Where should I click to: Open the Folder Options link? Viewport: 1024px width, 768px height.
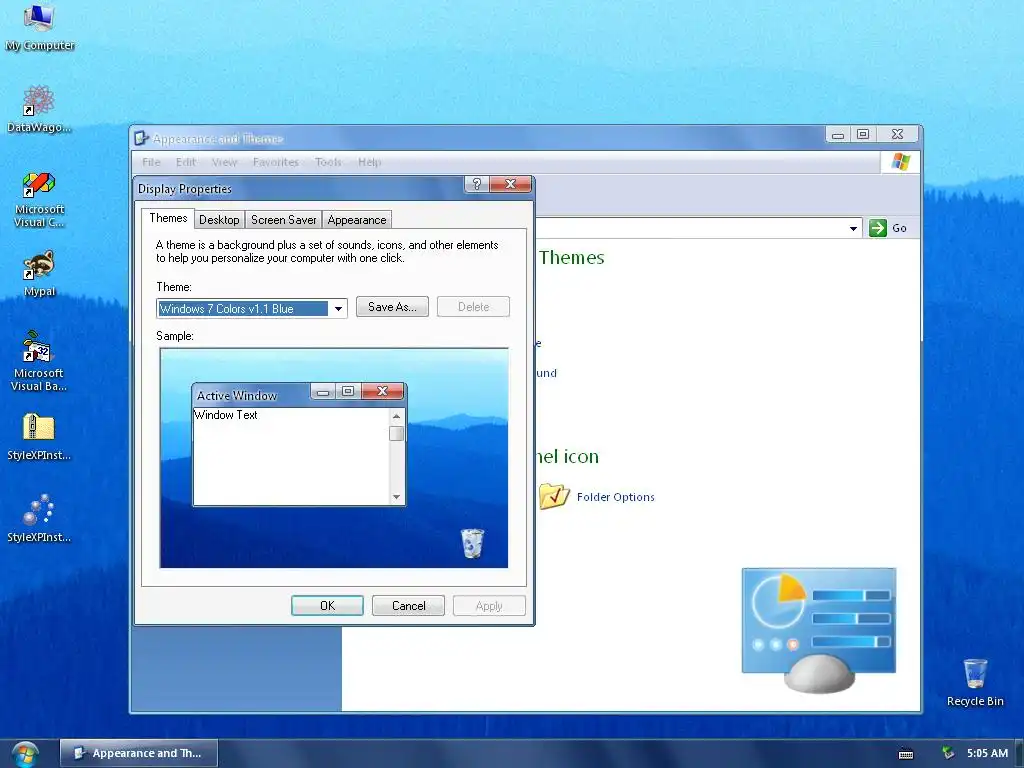pos(615,497)
